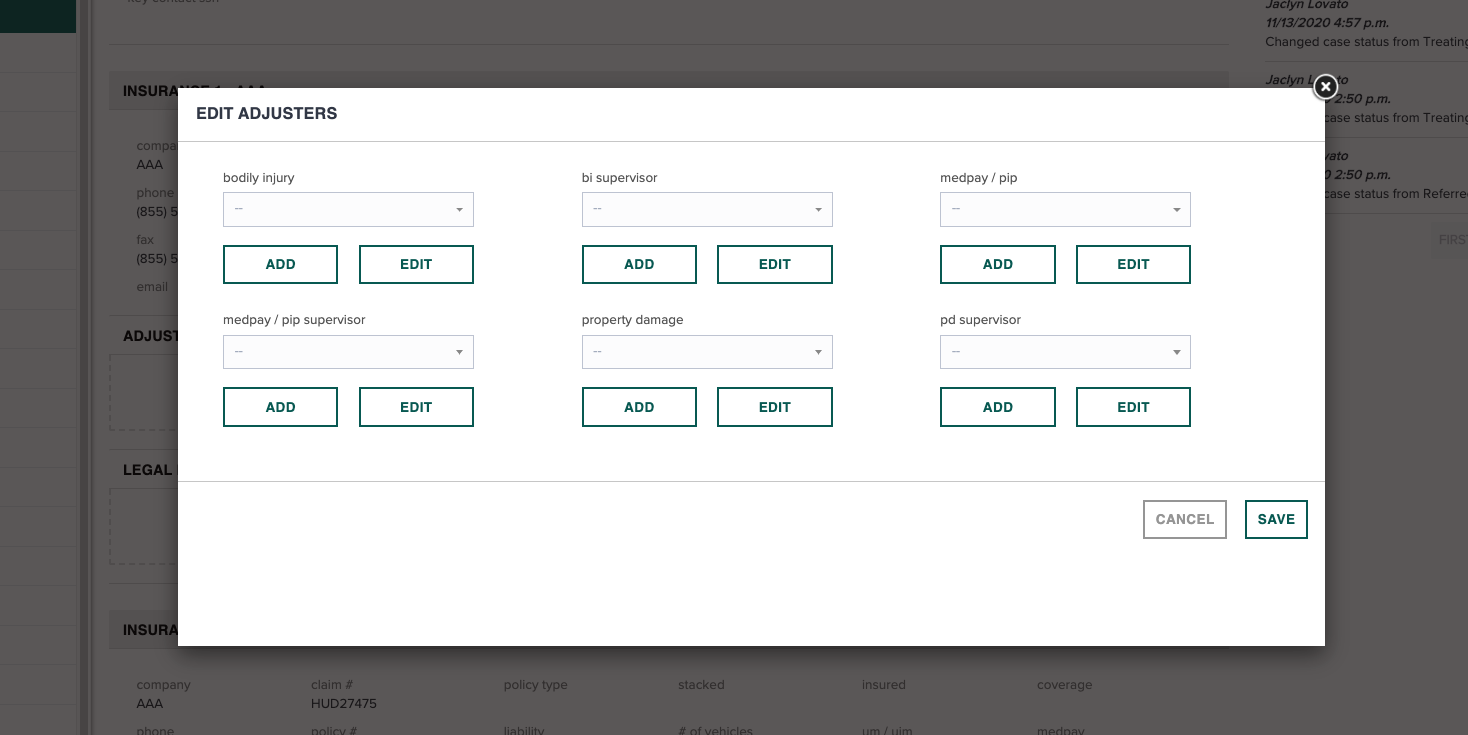Screen dimensions: 1468x735
Task: Select the 'property damage' field label
Action: (633, 320)
